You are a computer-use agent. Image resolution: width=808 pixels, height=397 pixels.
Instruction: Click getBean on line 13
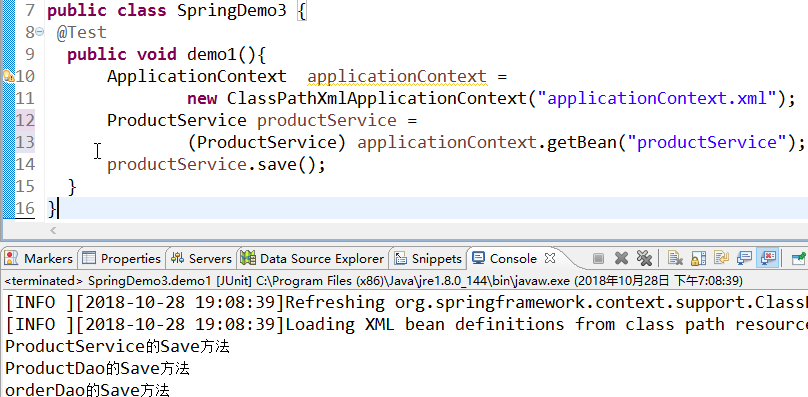[582, 142]
